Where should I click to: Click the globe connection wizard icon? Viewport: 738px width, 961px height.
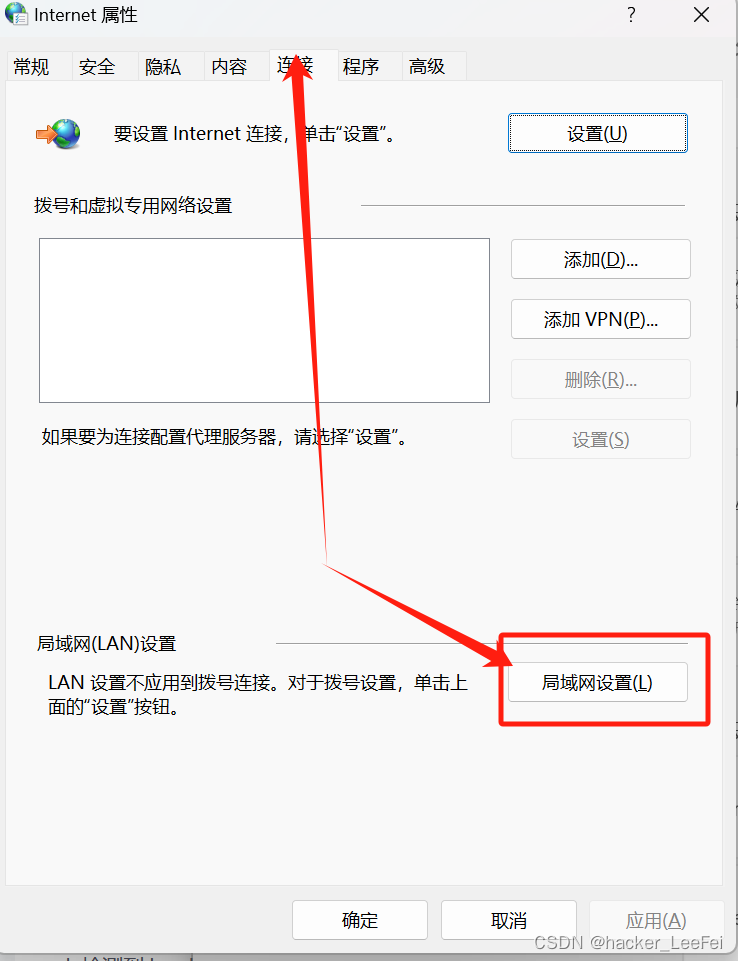[58, 134]
